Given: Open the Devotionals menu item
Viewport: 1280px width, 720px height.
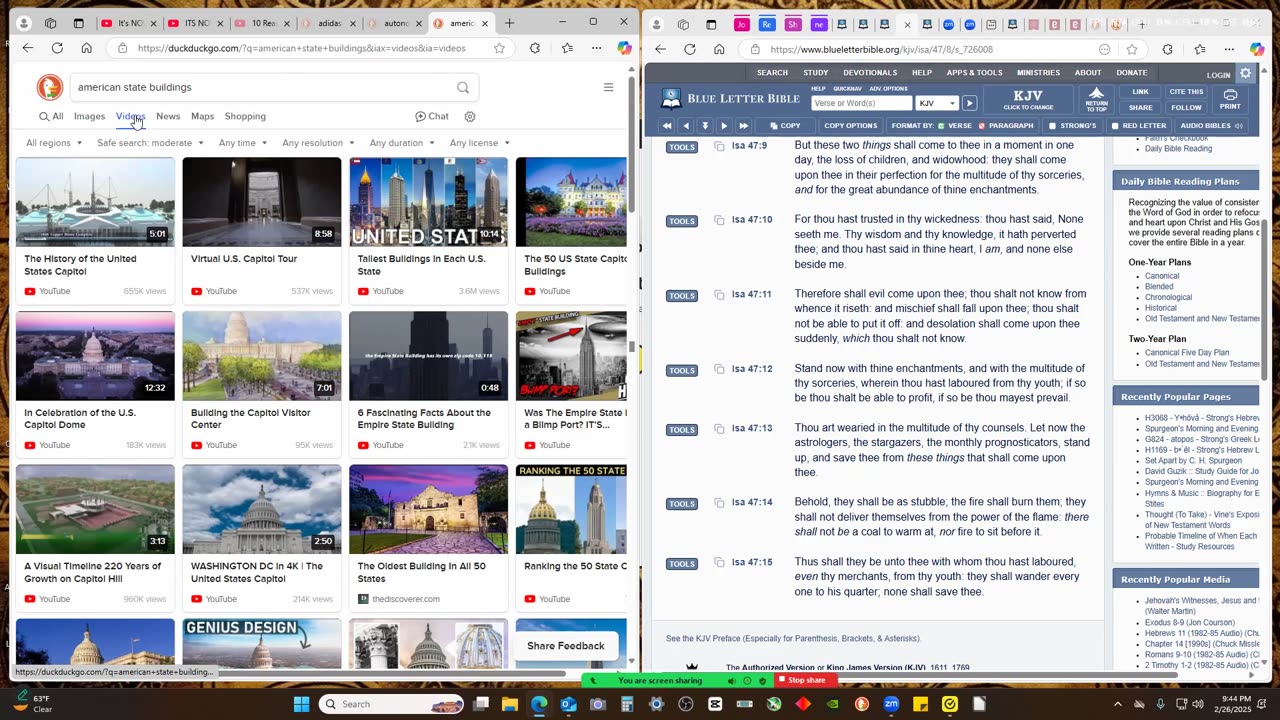Looking at the screenshot, I should 869,73.
